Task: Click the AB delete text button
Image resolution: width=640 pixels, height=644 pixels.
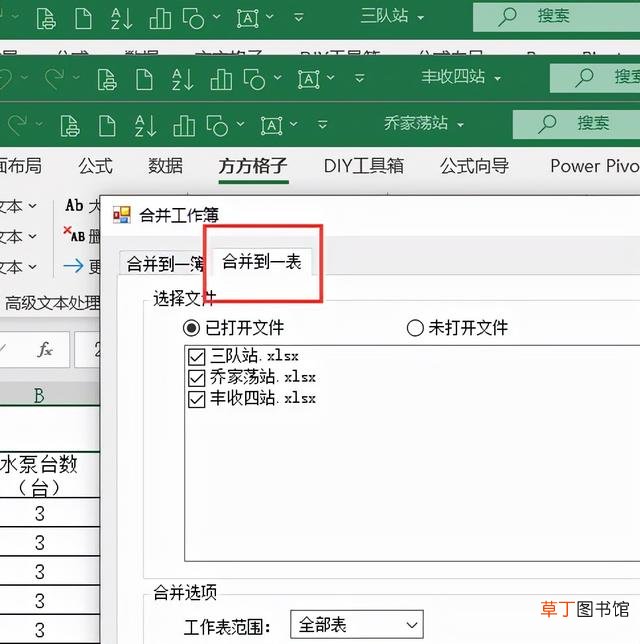Action: click(x=81, y=235)
